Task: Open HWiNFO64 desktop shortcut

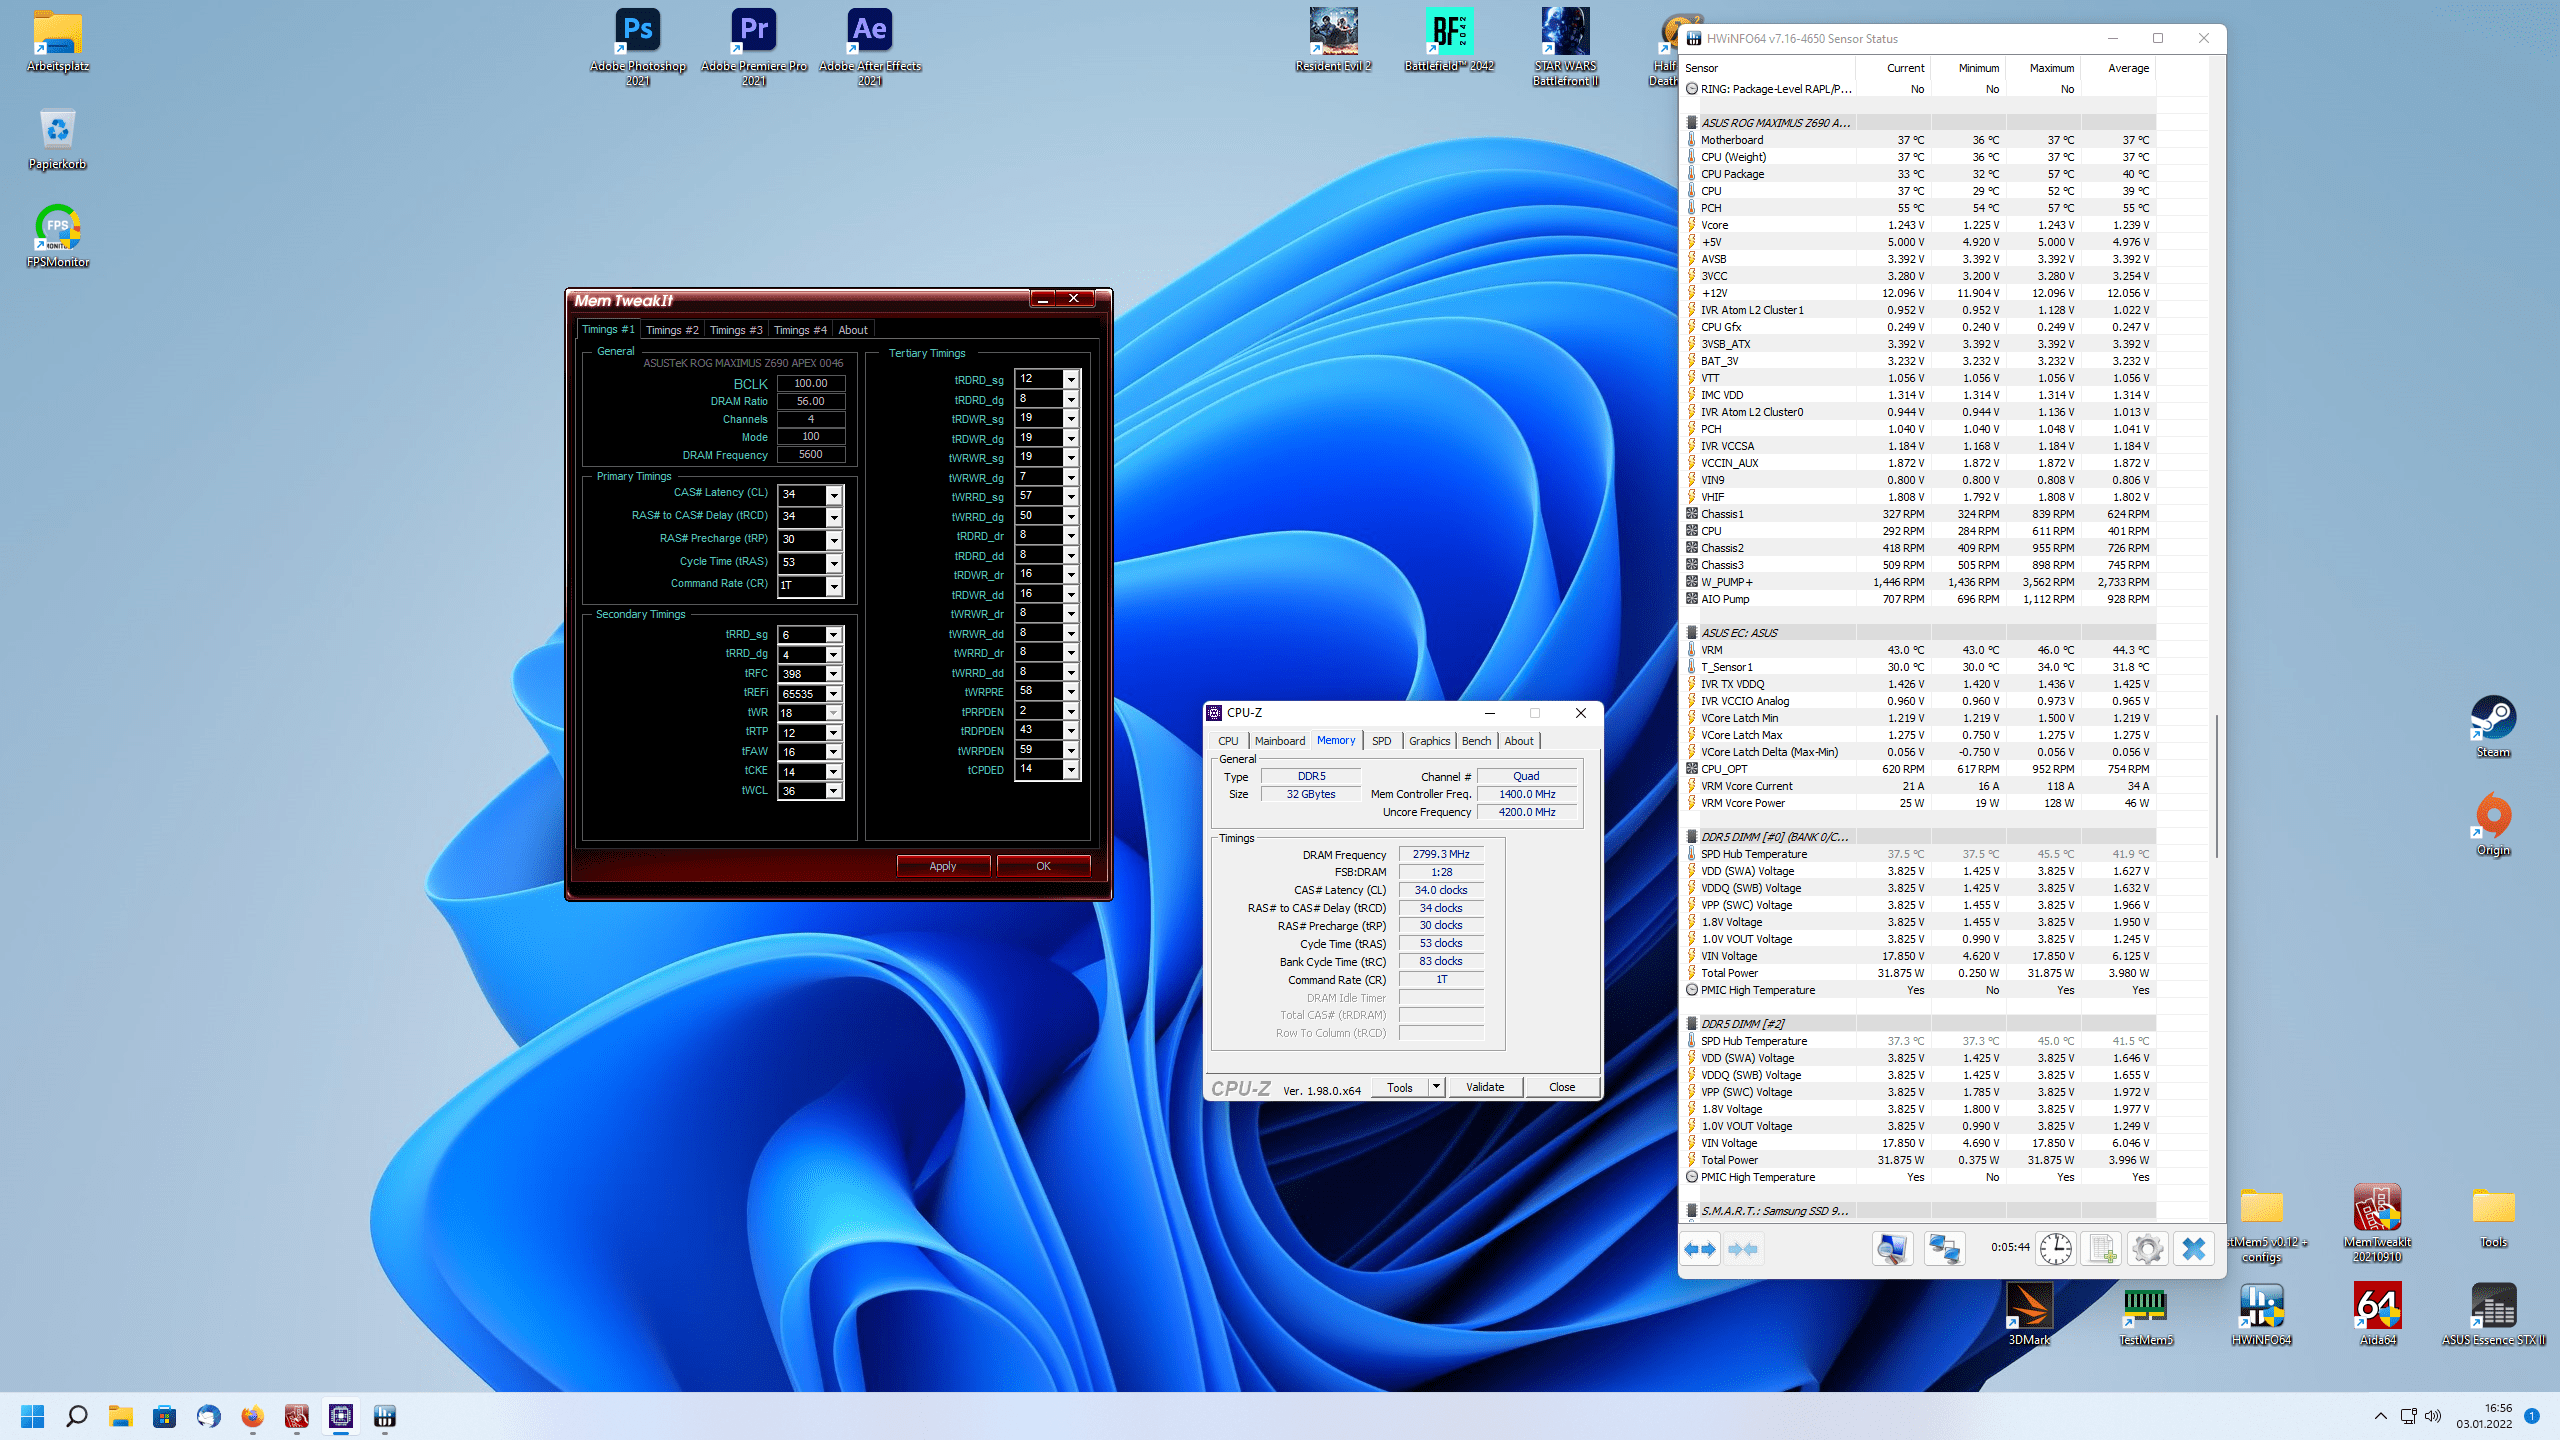Action: coord(2261,1314)
